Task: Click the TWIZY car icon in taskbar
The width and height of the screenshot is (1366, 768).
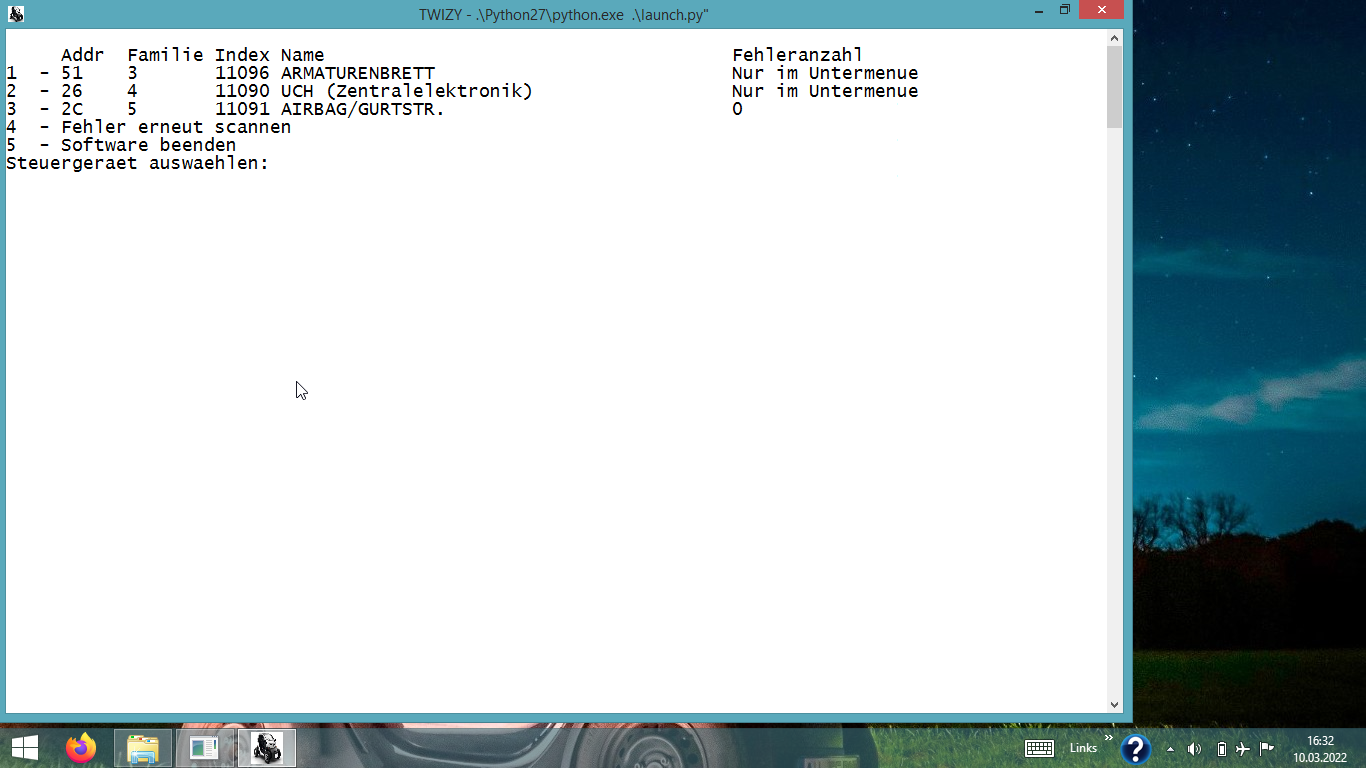Action: (267, 748)
